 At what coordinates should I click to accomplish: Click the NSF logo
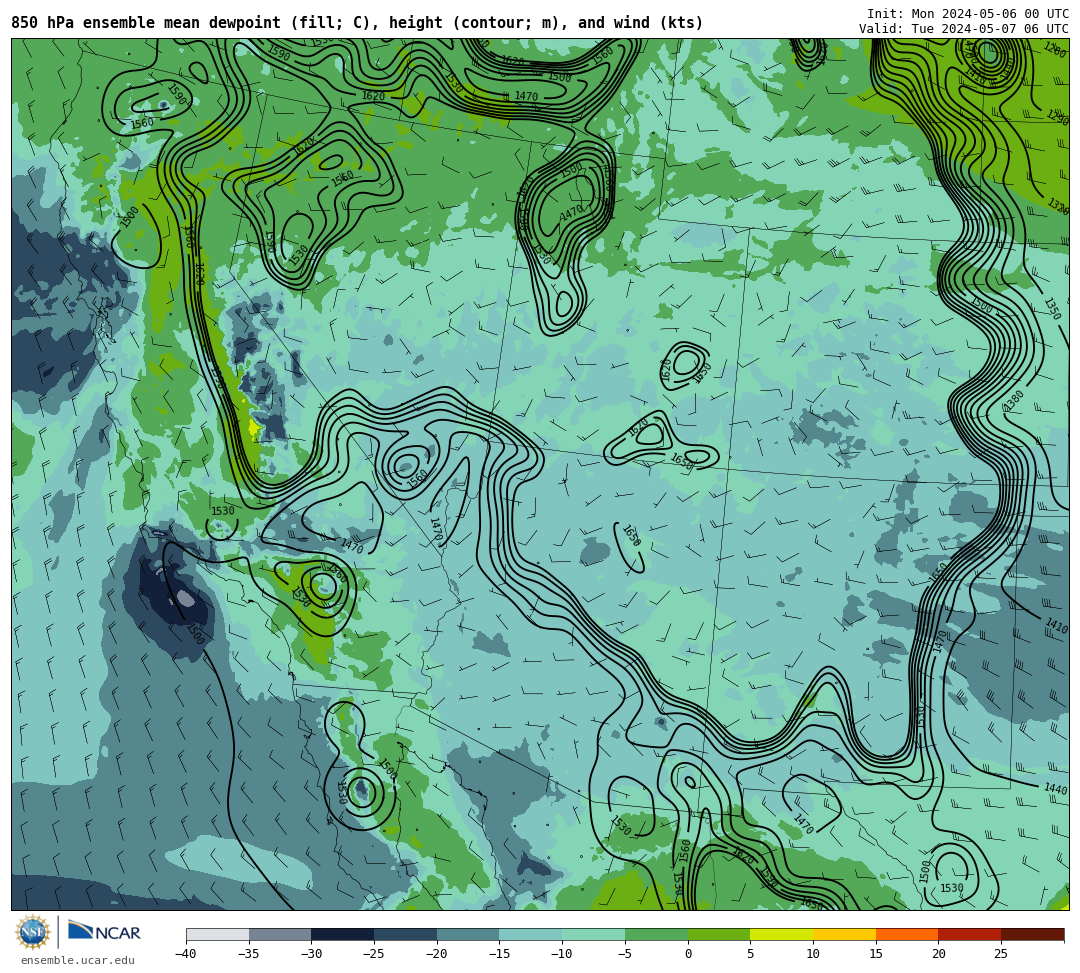(33, 932)
